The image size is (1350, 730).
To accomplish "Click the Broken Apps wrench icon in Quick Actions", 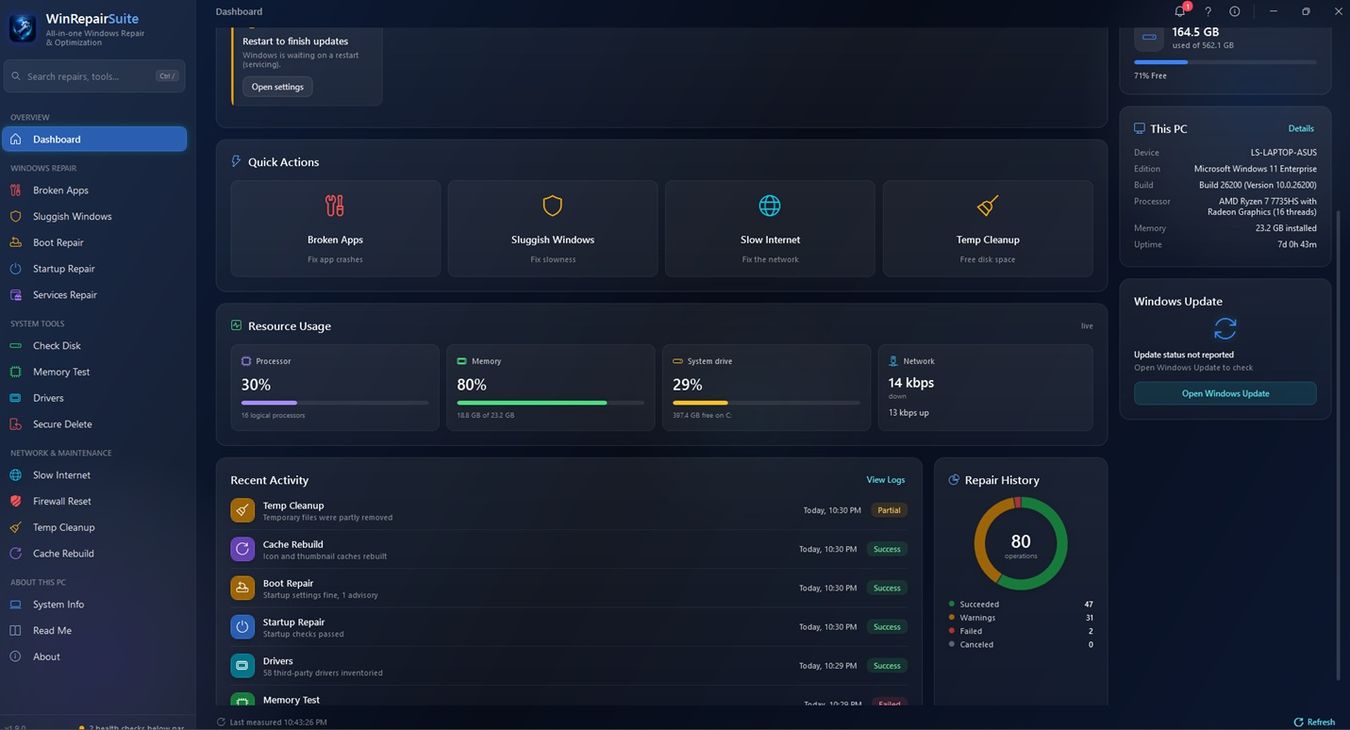I will click(335, 206).
